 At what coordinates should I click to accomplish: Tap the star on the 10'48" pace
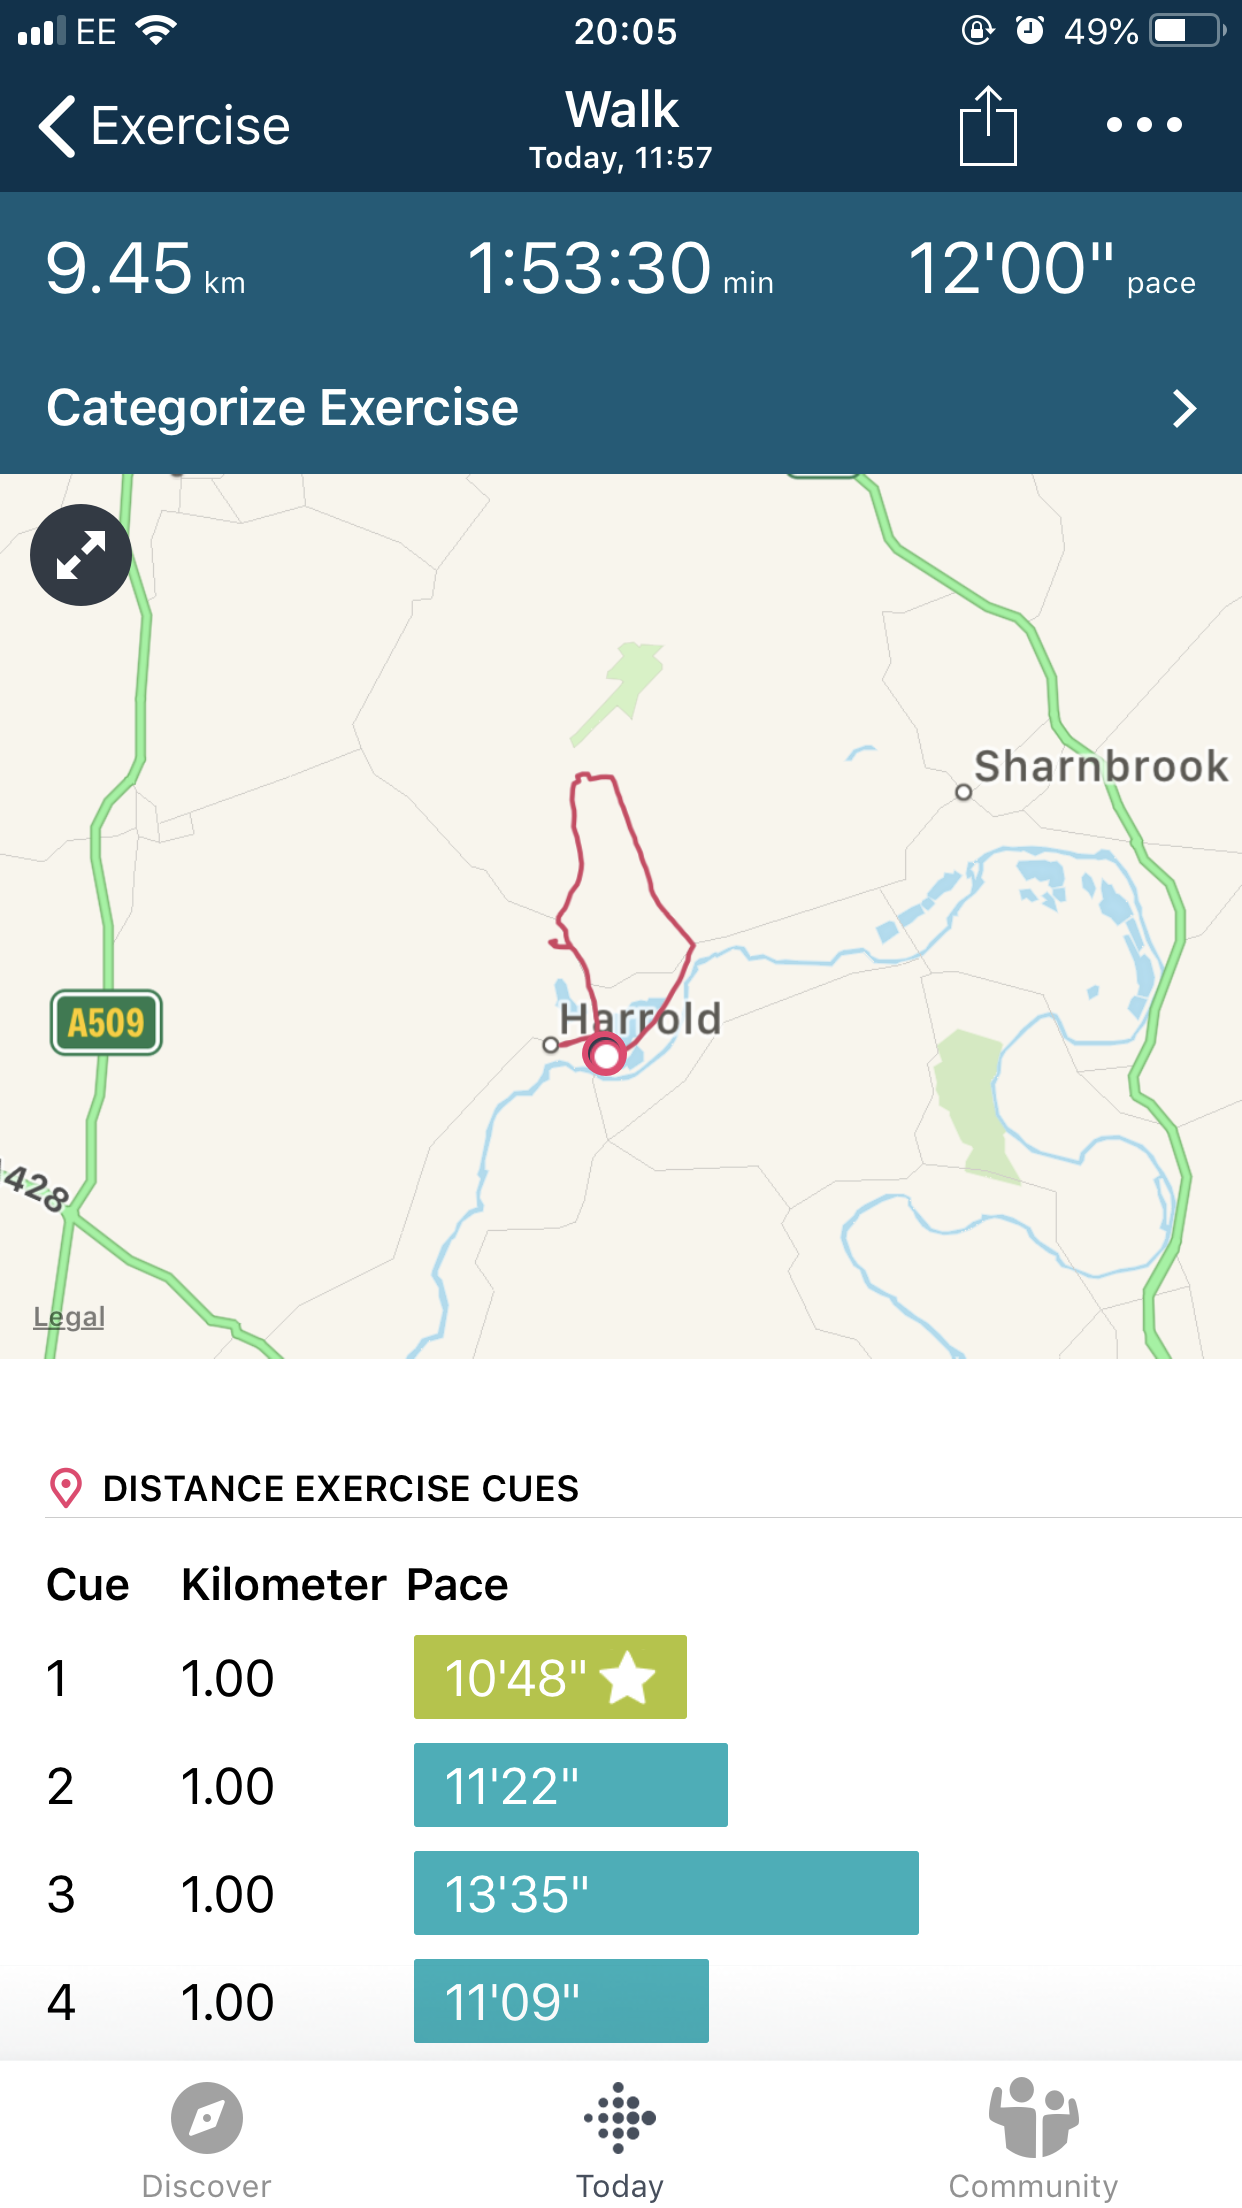coord(628,1678)
